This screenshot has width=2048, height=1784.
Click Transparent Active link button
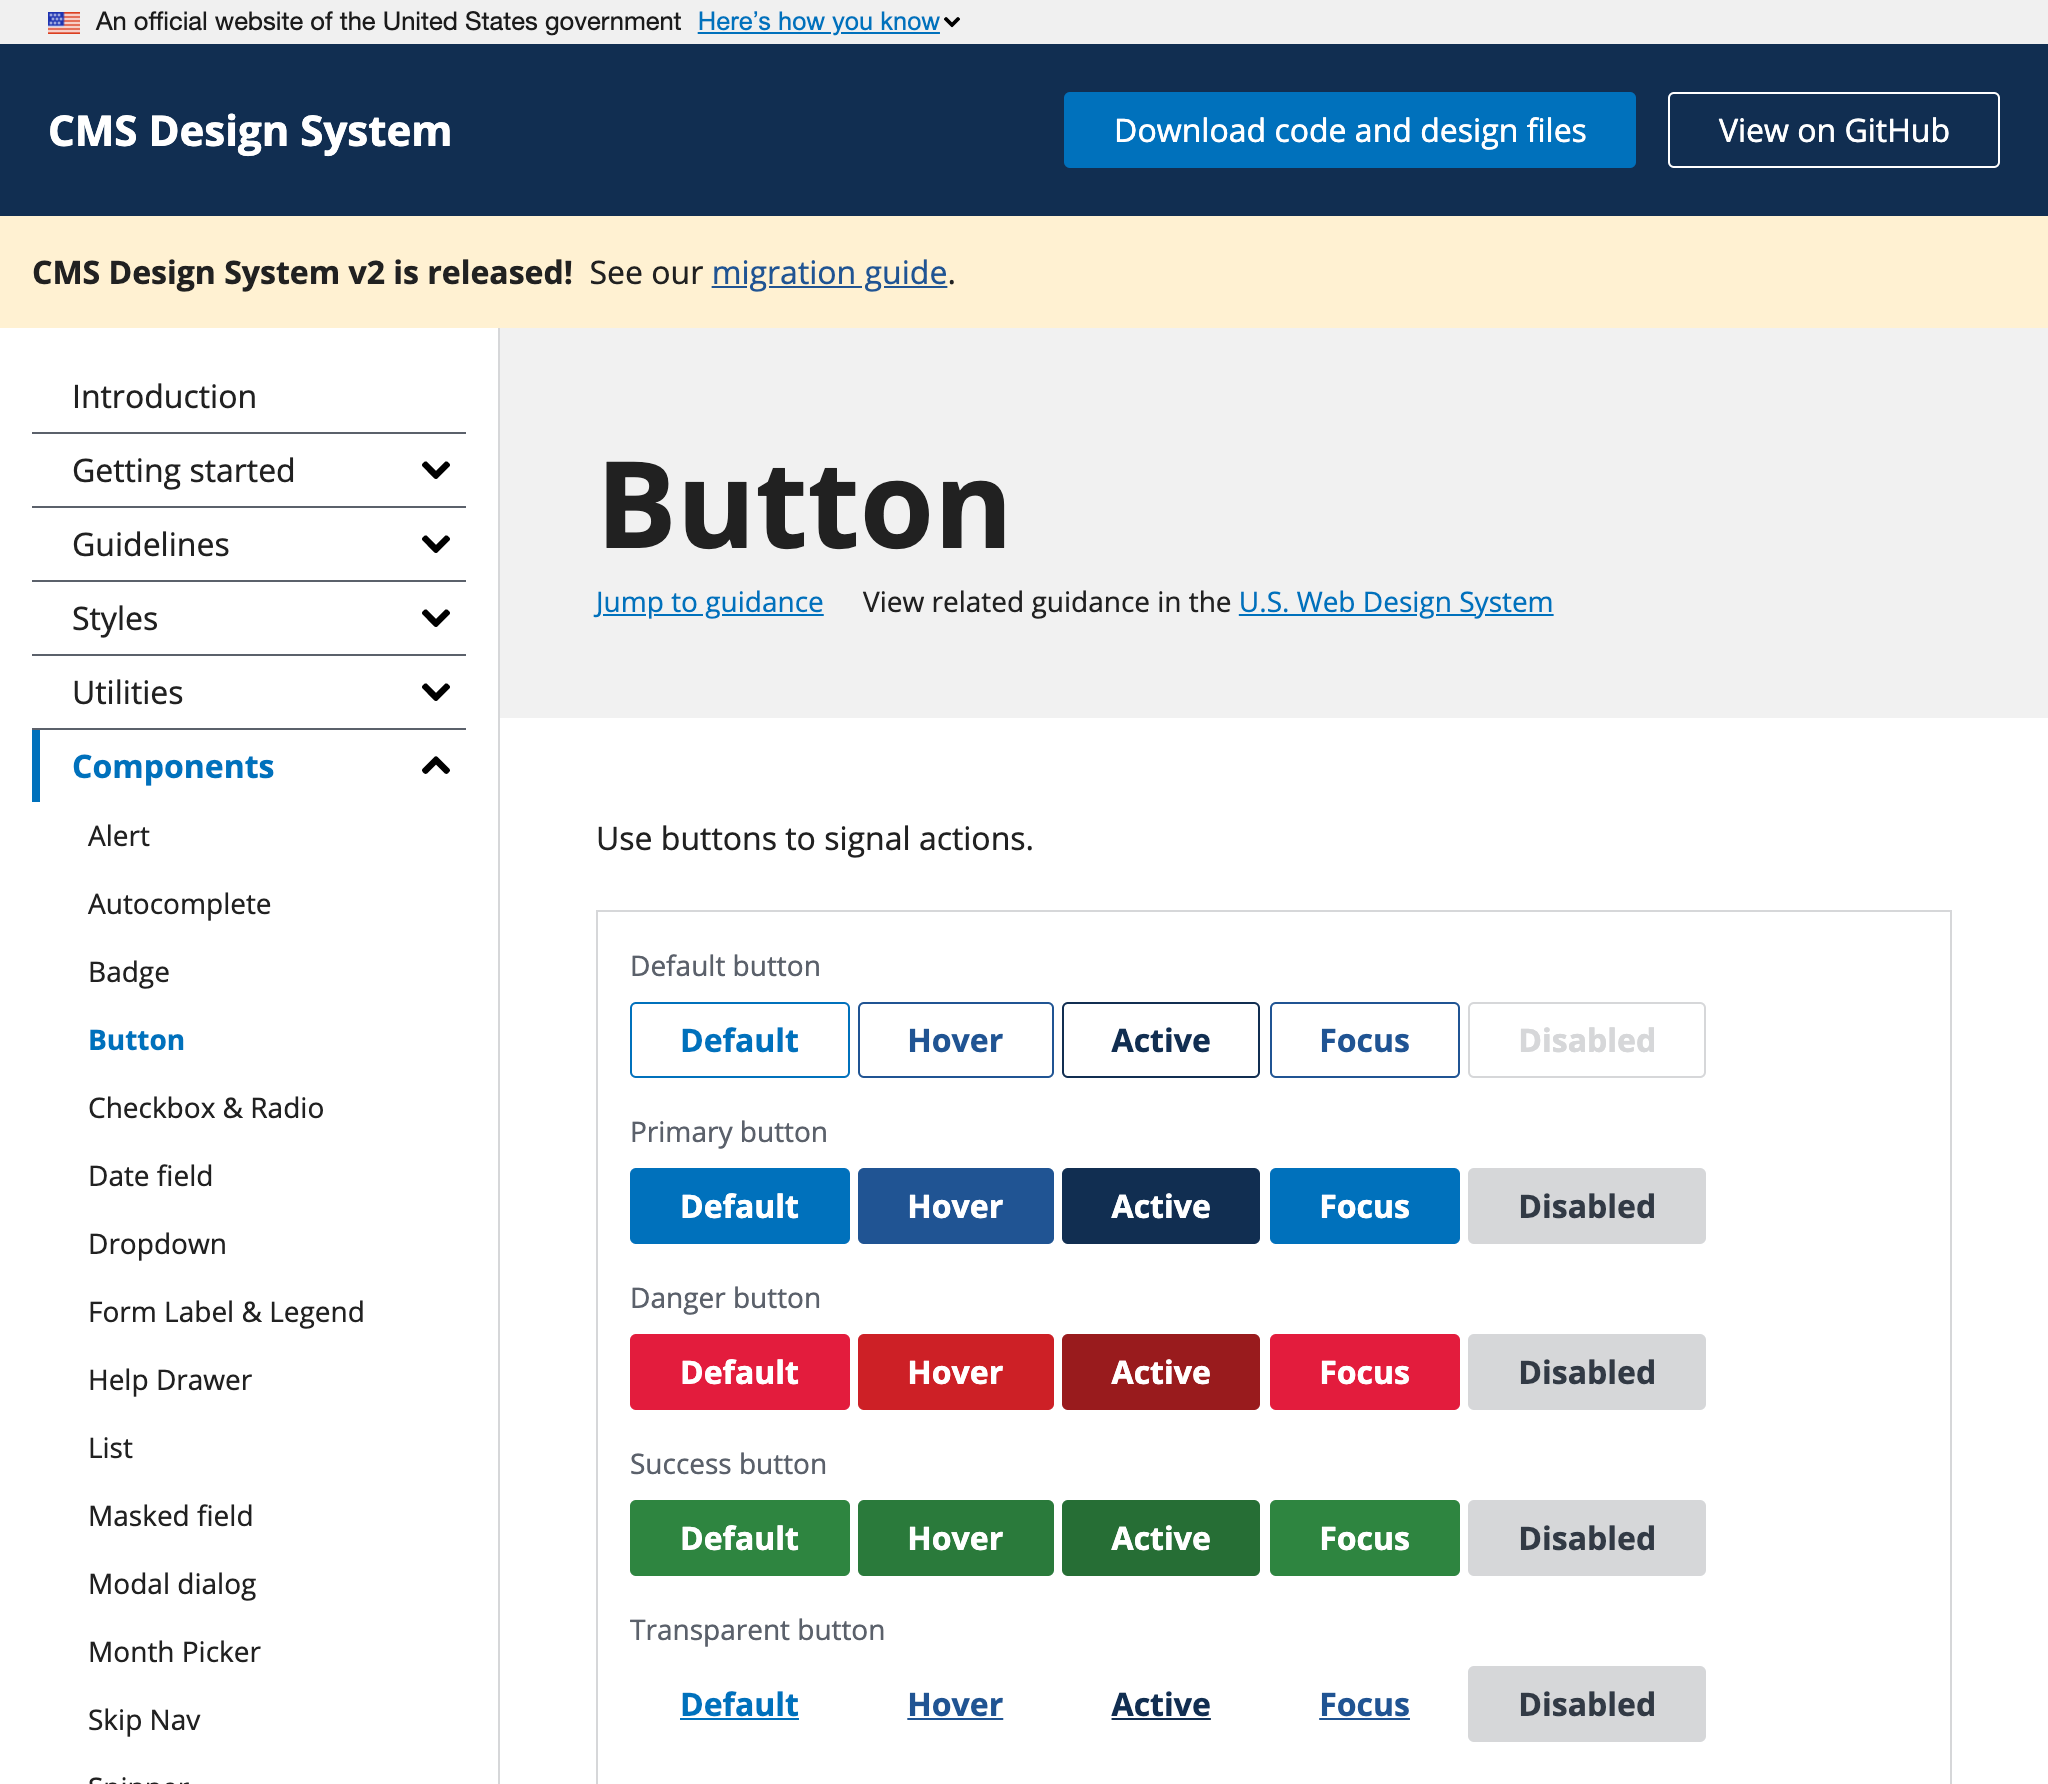1161,1704
